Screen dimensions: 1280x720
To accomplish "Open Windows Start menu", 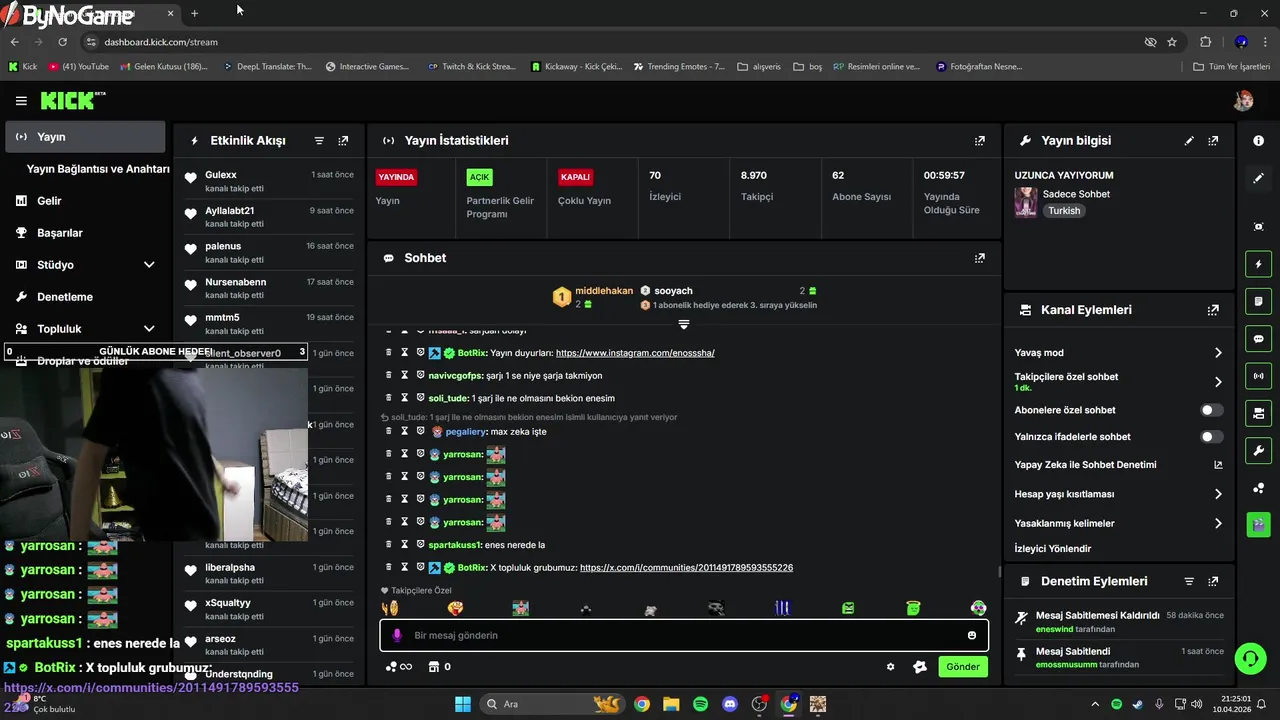I will point(463,704).
